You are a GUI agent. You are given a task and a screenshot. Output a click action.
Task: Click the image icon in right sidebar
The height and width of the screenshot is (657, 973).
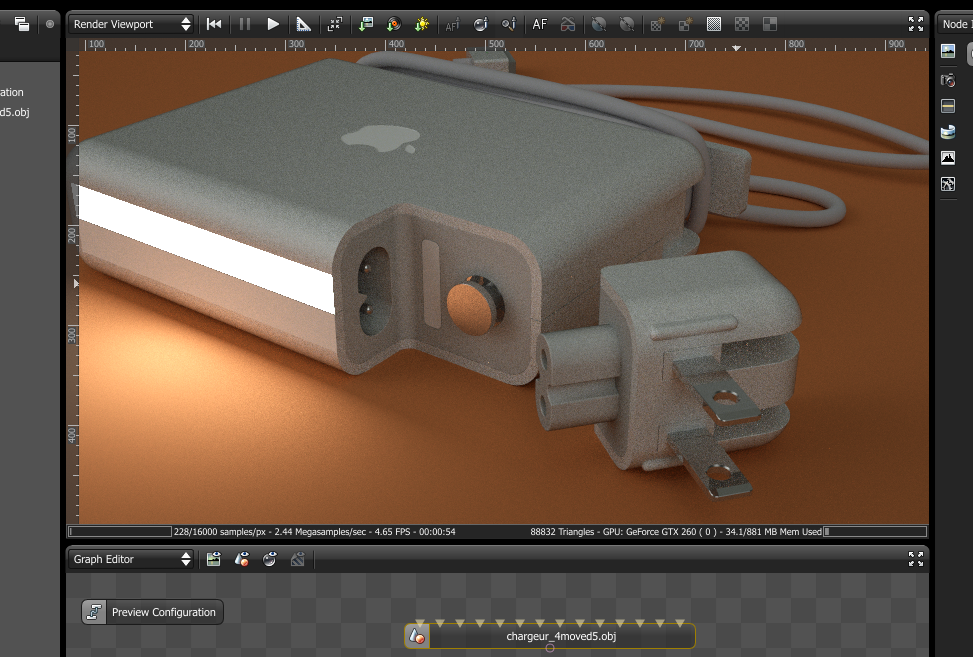(948, 51)
